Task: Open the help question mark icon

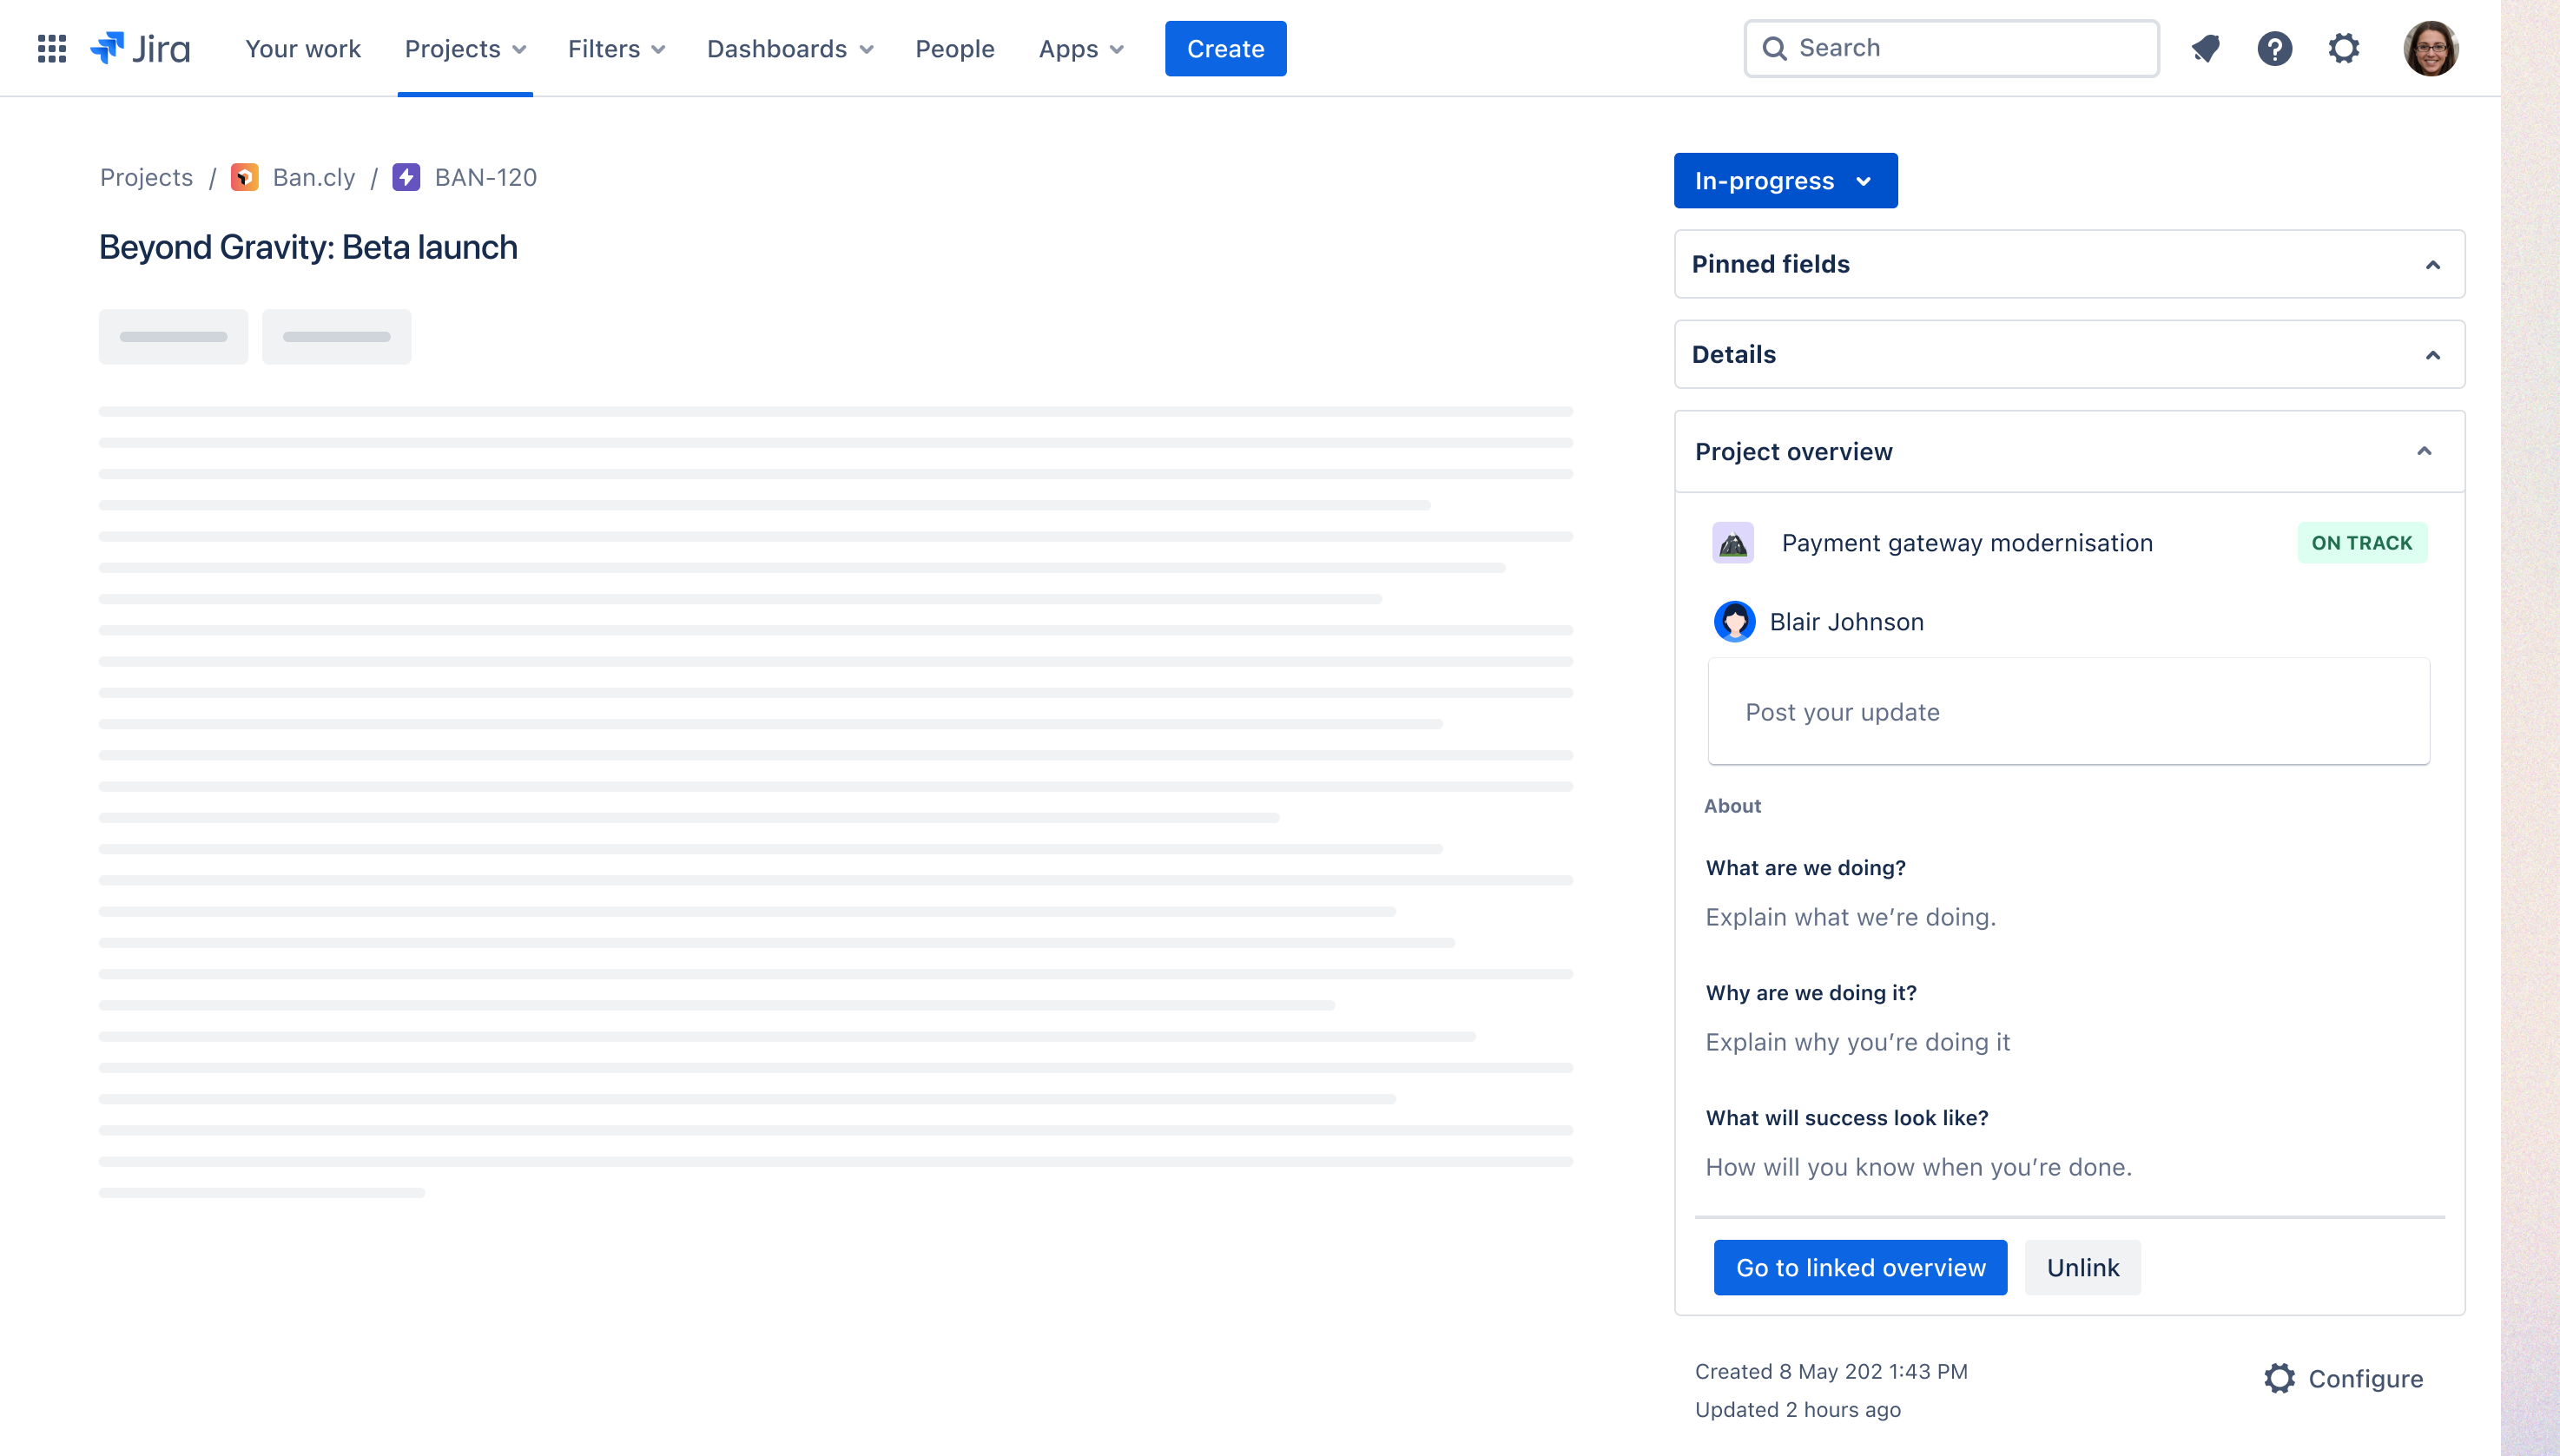Action: (2274, 48)
